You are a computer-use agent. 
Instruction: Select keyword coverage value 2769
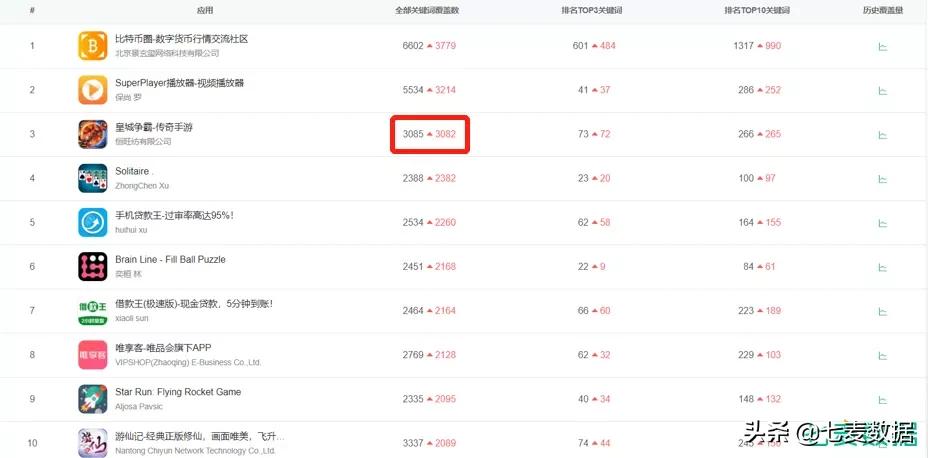click(x=413, y=355)
